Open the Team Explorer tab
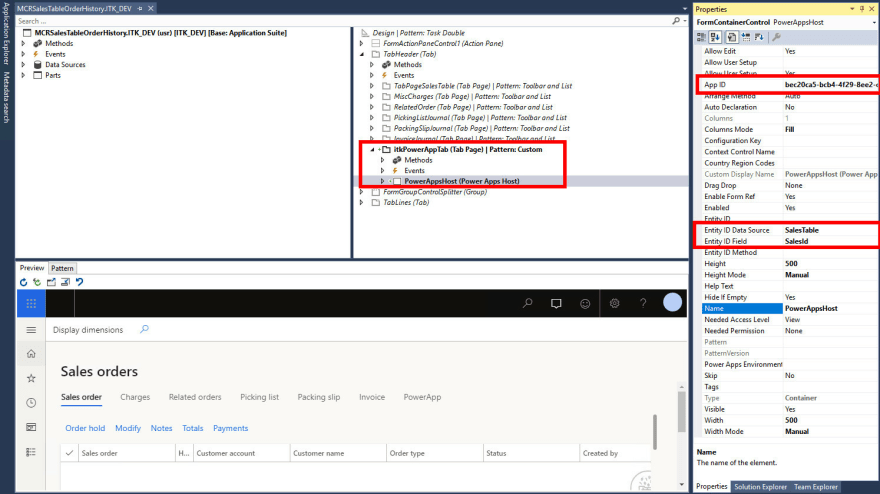 pyautogui.click(x=815, y=487)
